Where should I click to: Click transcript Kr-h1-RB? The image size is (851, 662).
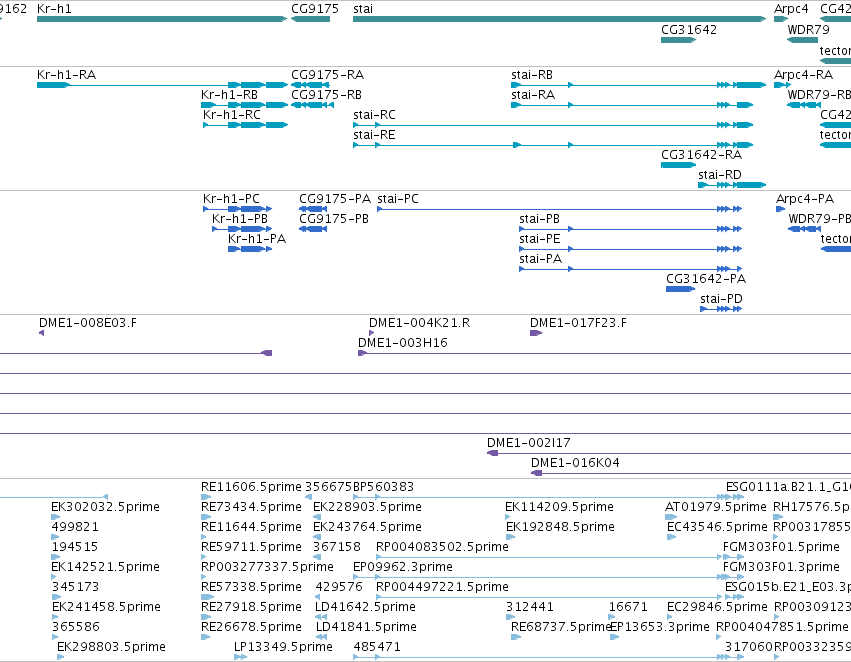coord(244,105)
